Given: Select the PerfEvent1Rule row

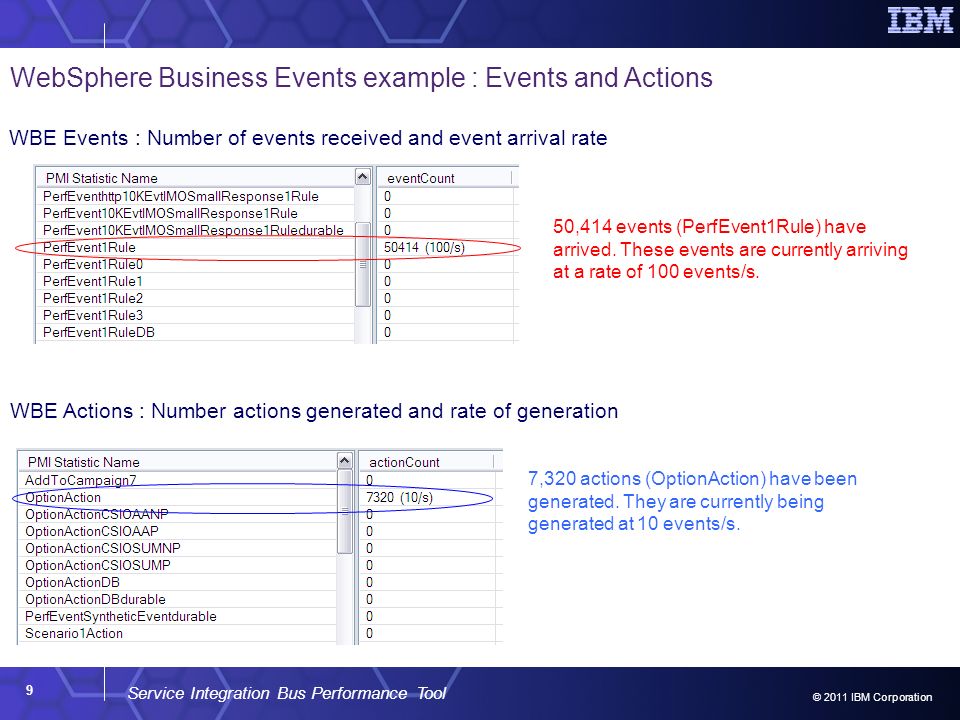Looking at the screenshot, I should [277, 247].
